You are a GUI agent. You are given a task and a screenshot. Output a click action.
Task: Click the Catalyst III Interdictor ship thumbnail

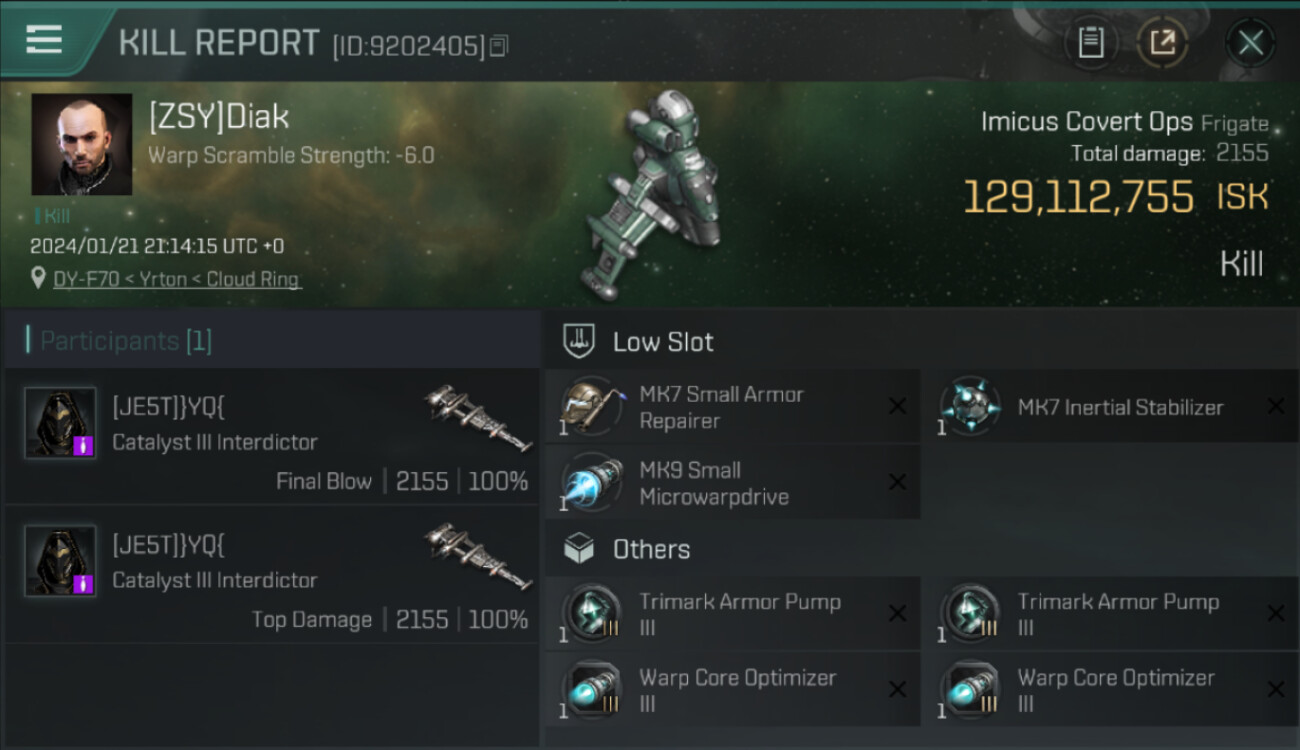478,418
